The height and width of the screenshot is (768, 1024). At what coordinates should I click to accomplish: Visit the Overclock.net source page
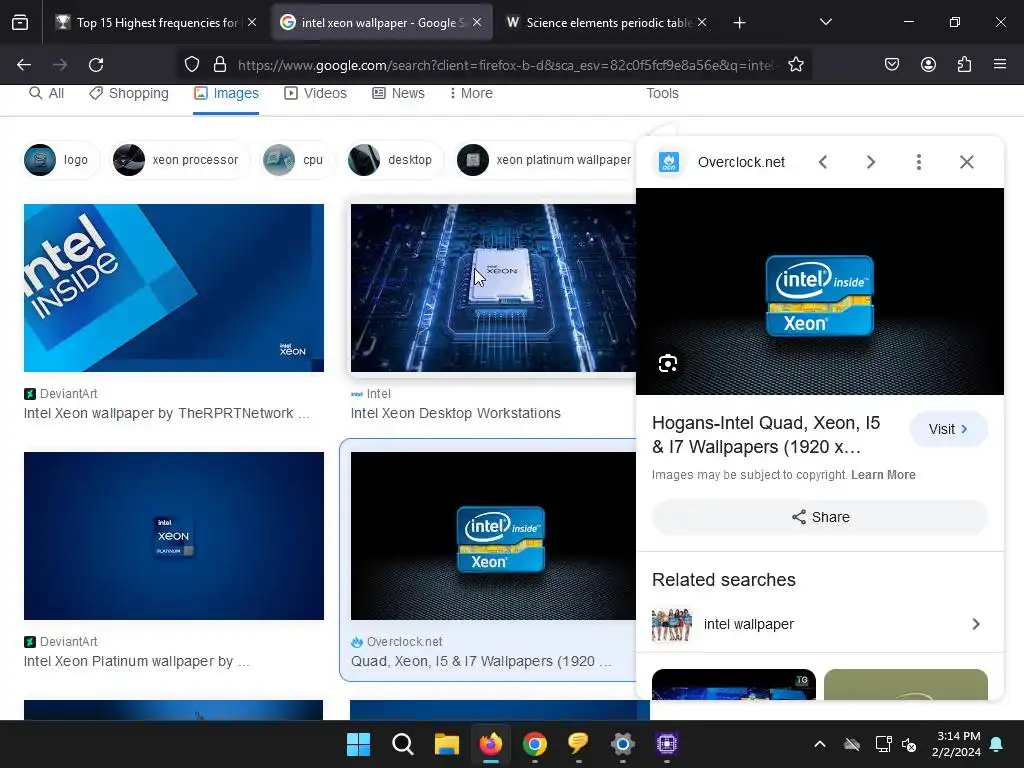(x=948, y=429)
